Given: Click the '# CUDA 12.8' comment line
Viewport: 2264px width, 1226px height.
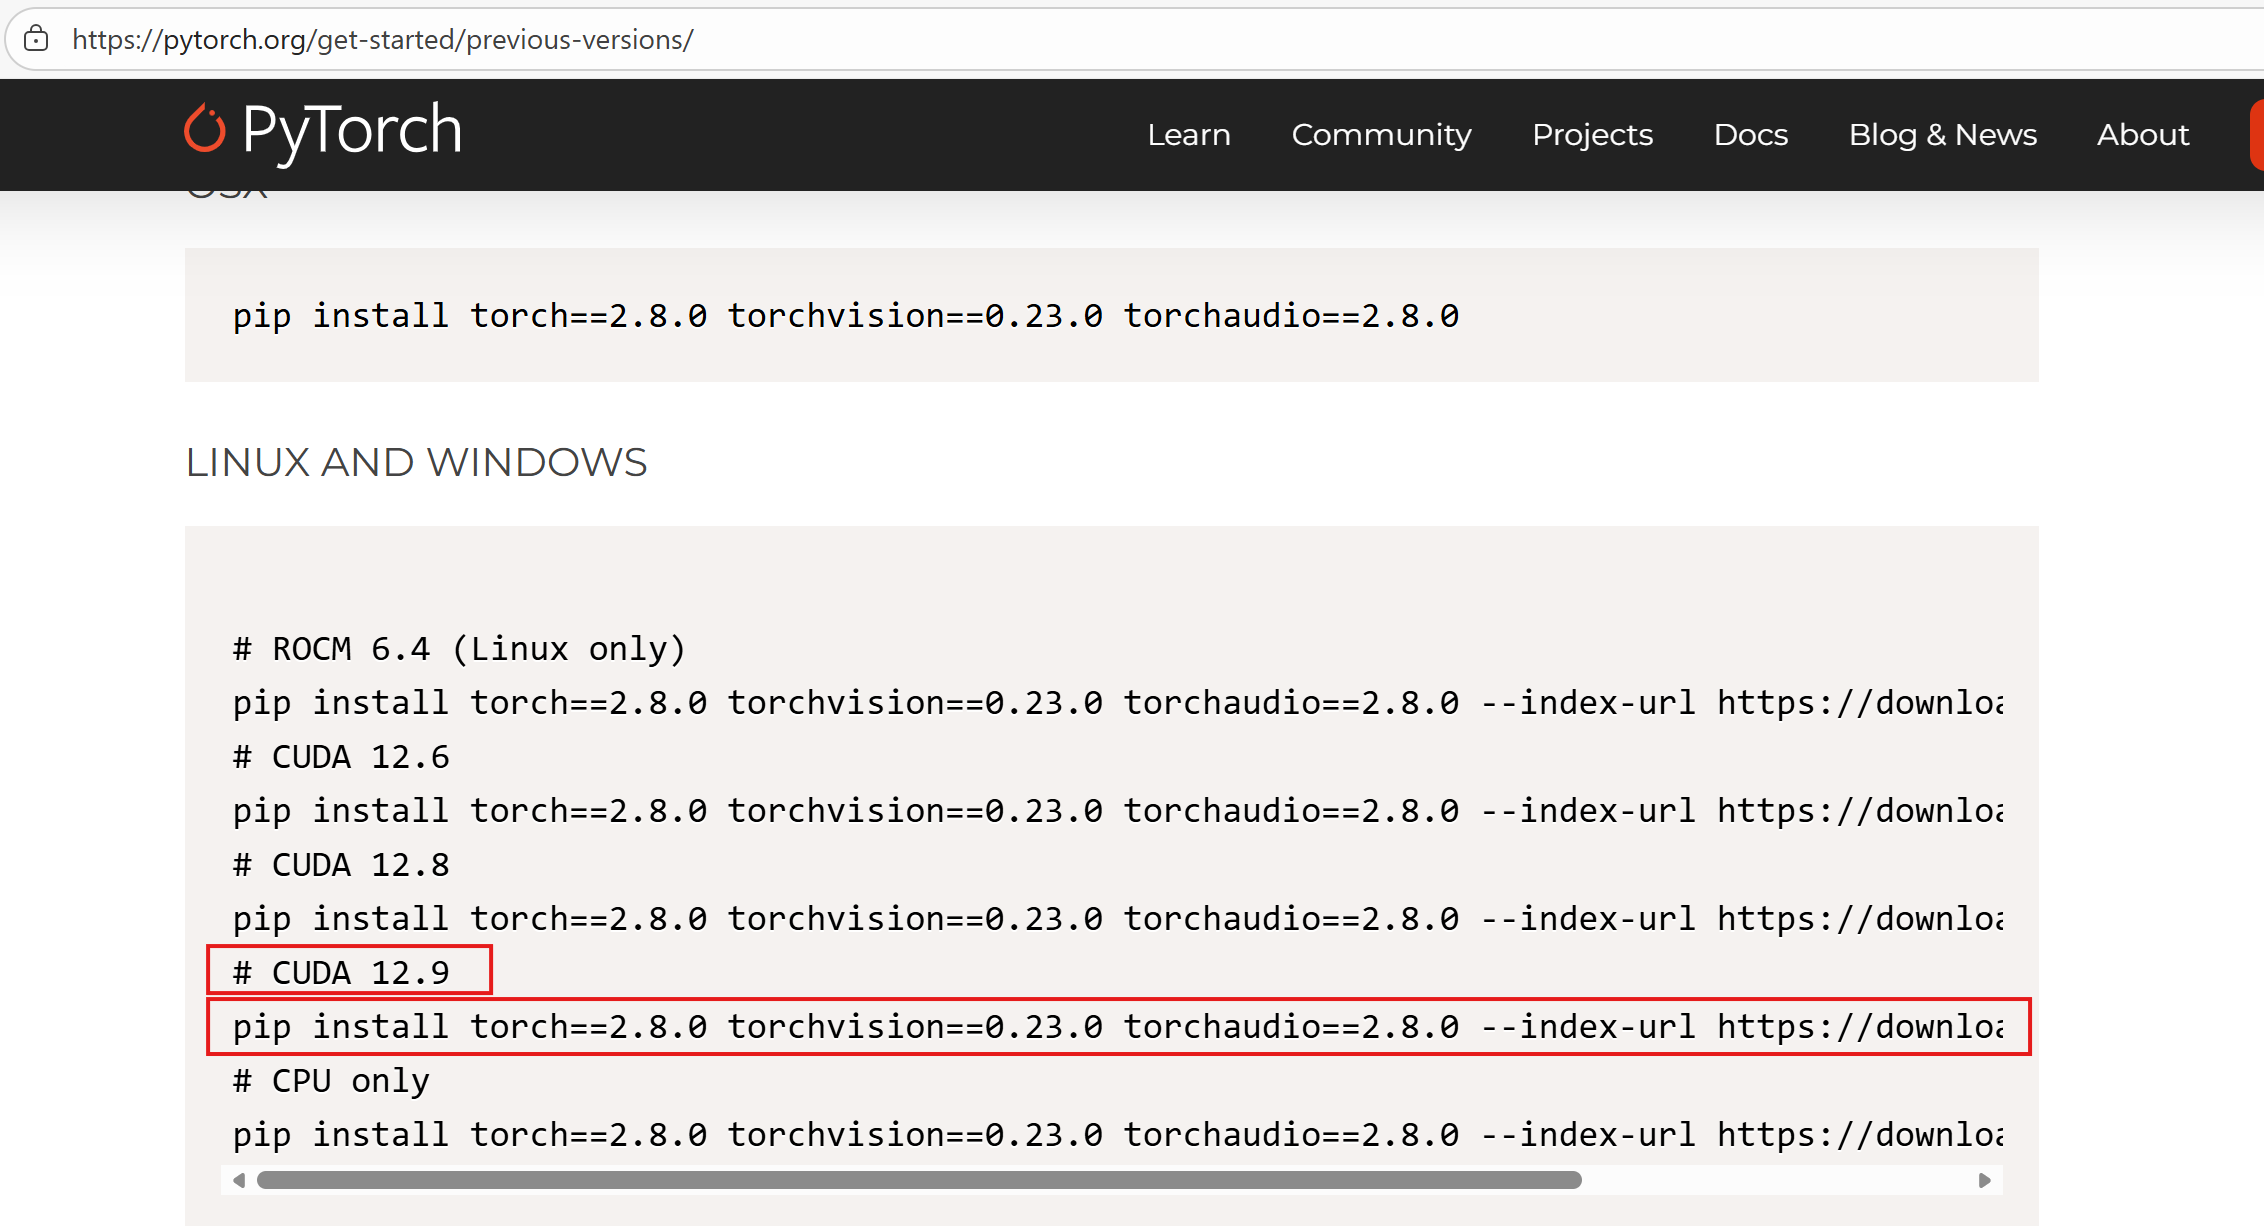Looking at the screenshot, I should coord(341,865).
